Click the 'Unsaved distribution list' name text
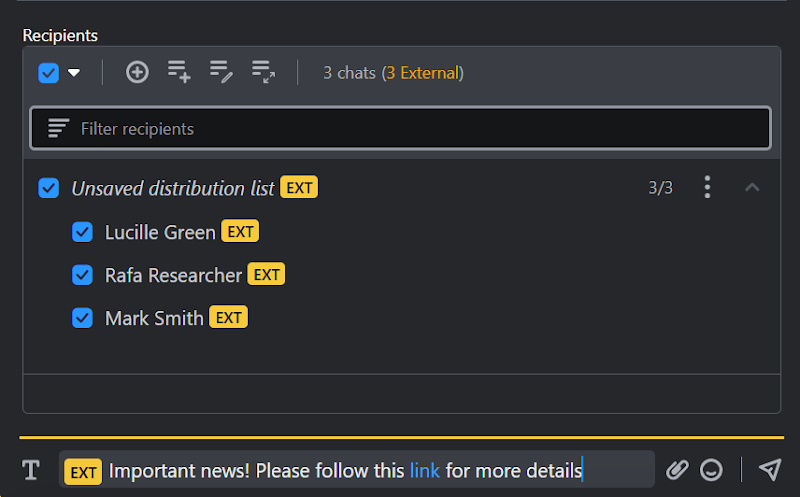 pyautogui.click(x=173, y=188)
